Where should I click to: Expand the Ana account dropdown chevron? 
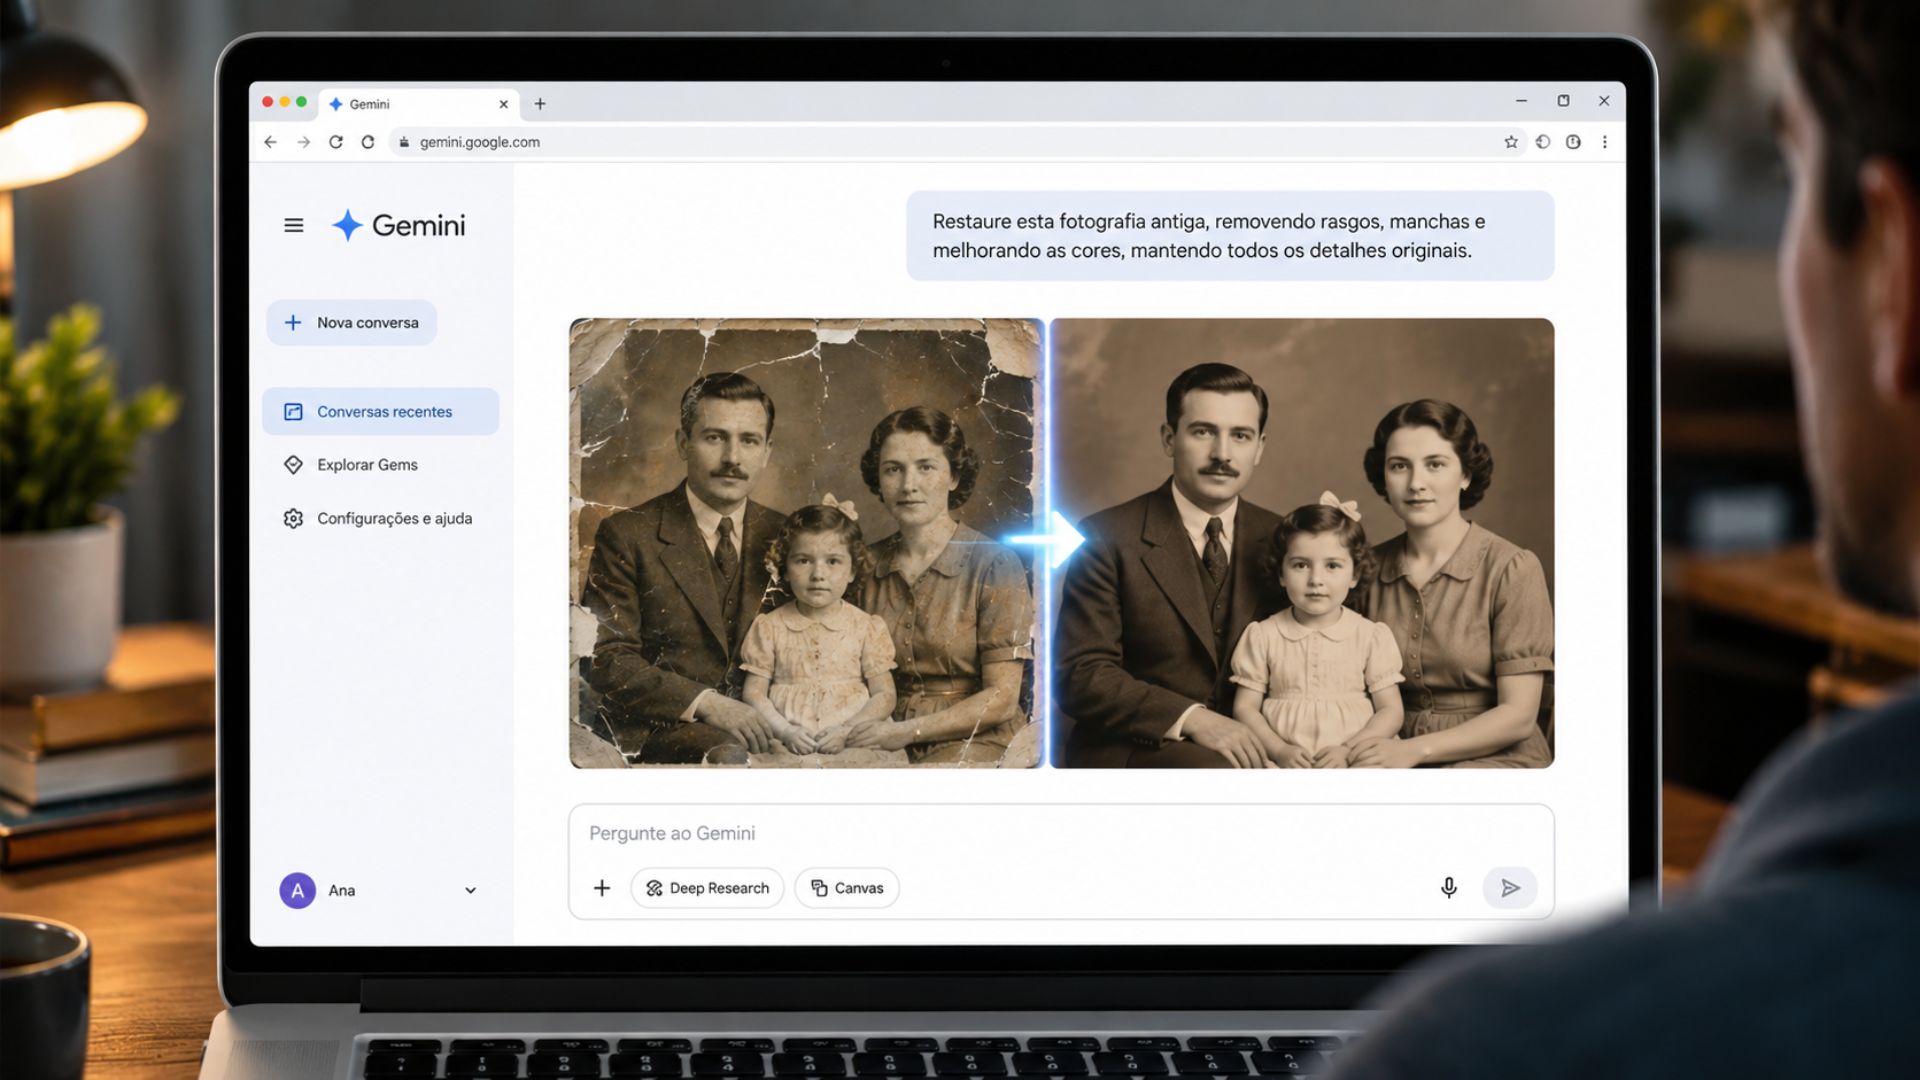(470, 890)
